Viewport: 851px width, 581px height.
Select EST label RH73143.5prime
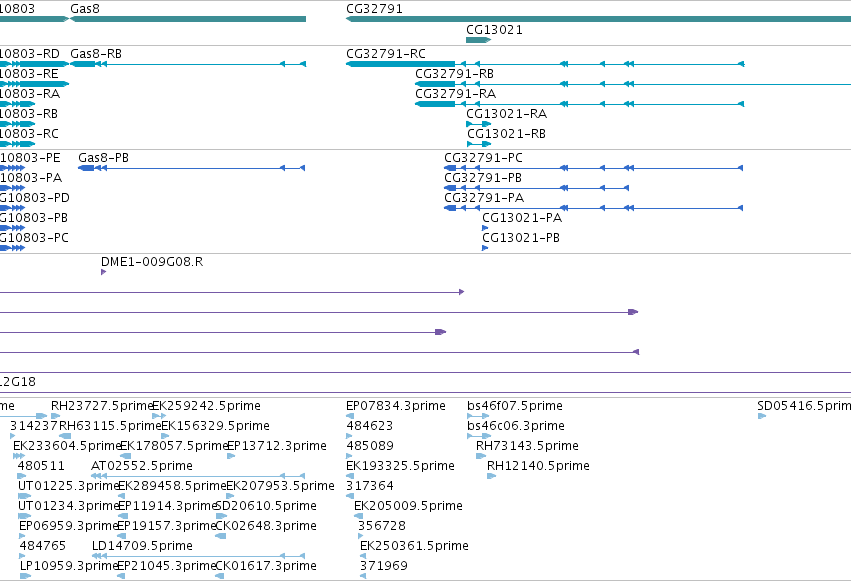coord(527,446)
